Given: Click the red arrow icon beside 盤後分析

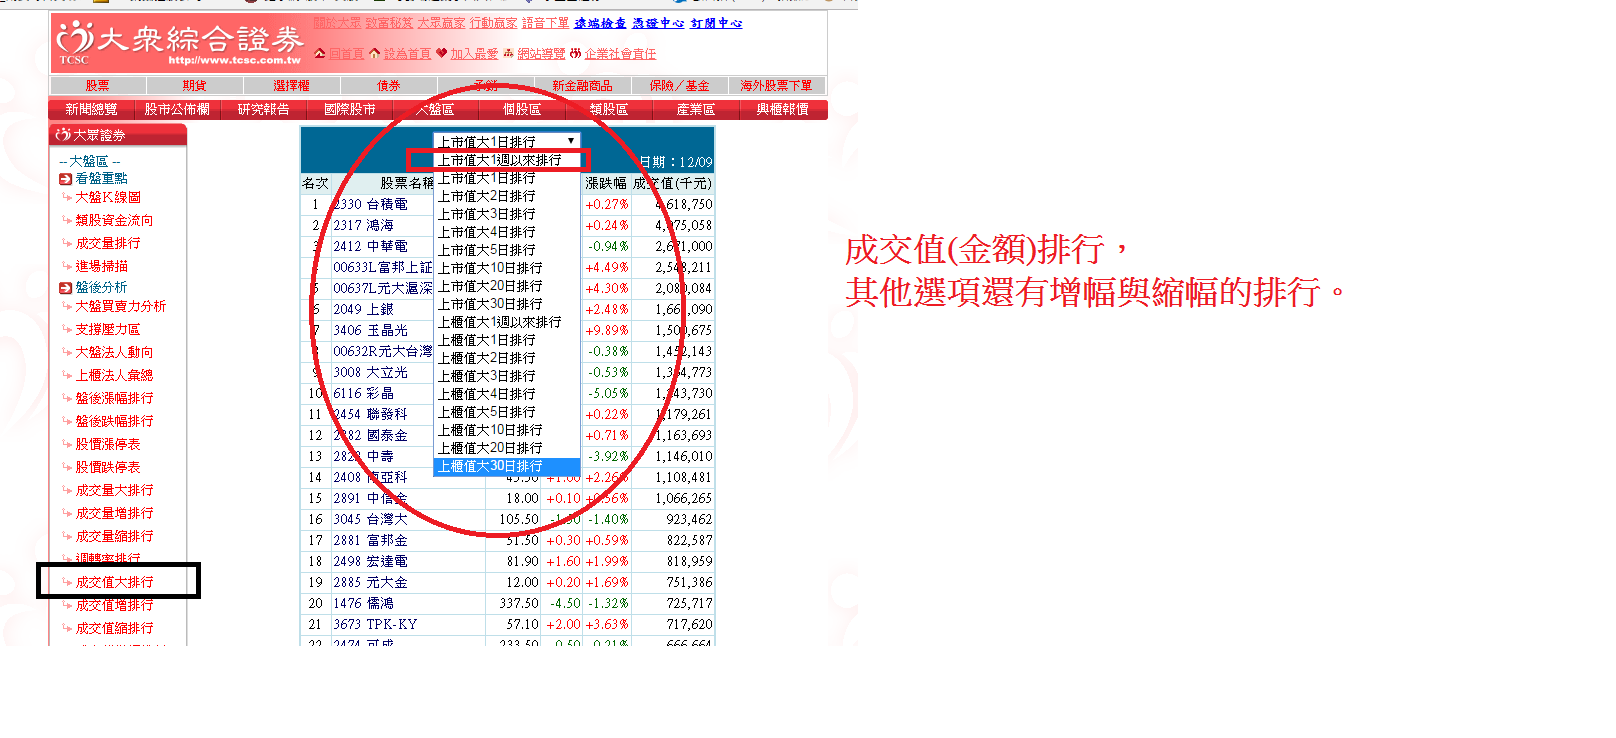Looking at the screenshot, I should coord(65,288).
